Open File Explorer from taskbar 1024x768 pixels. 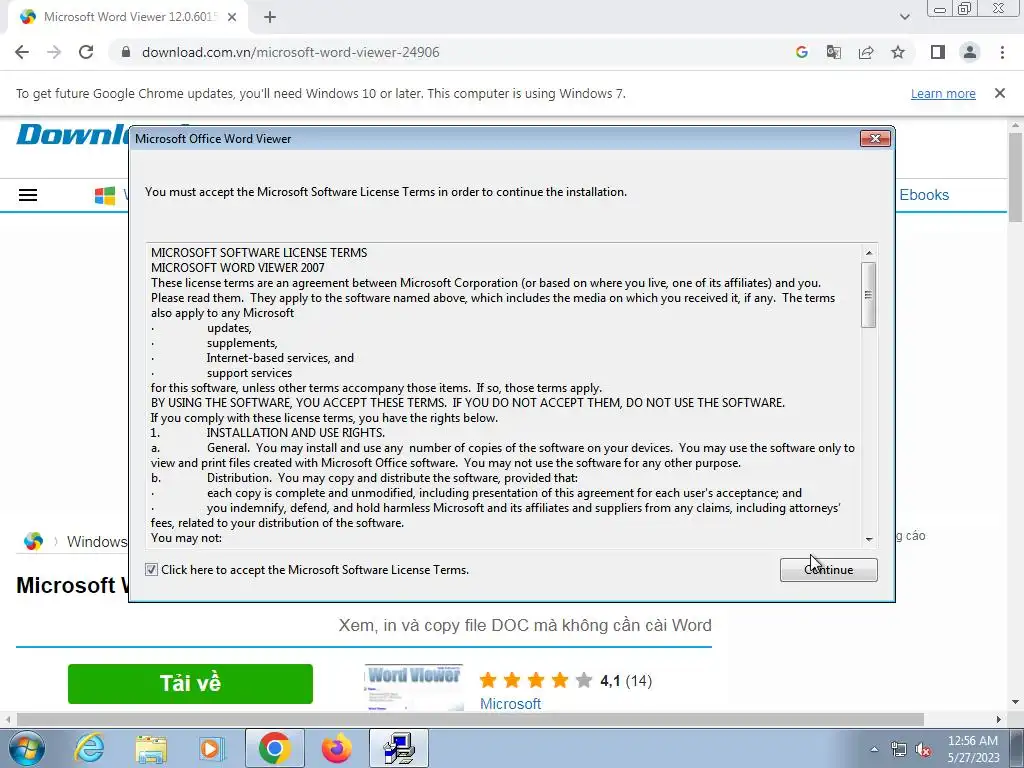[x=151, y=748]
